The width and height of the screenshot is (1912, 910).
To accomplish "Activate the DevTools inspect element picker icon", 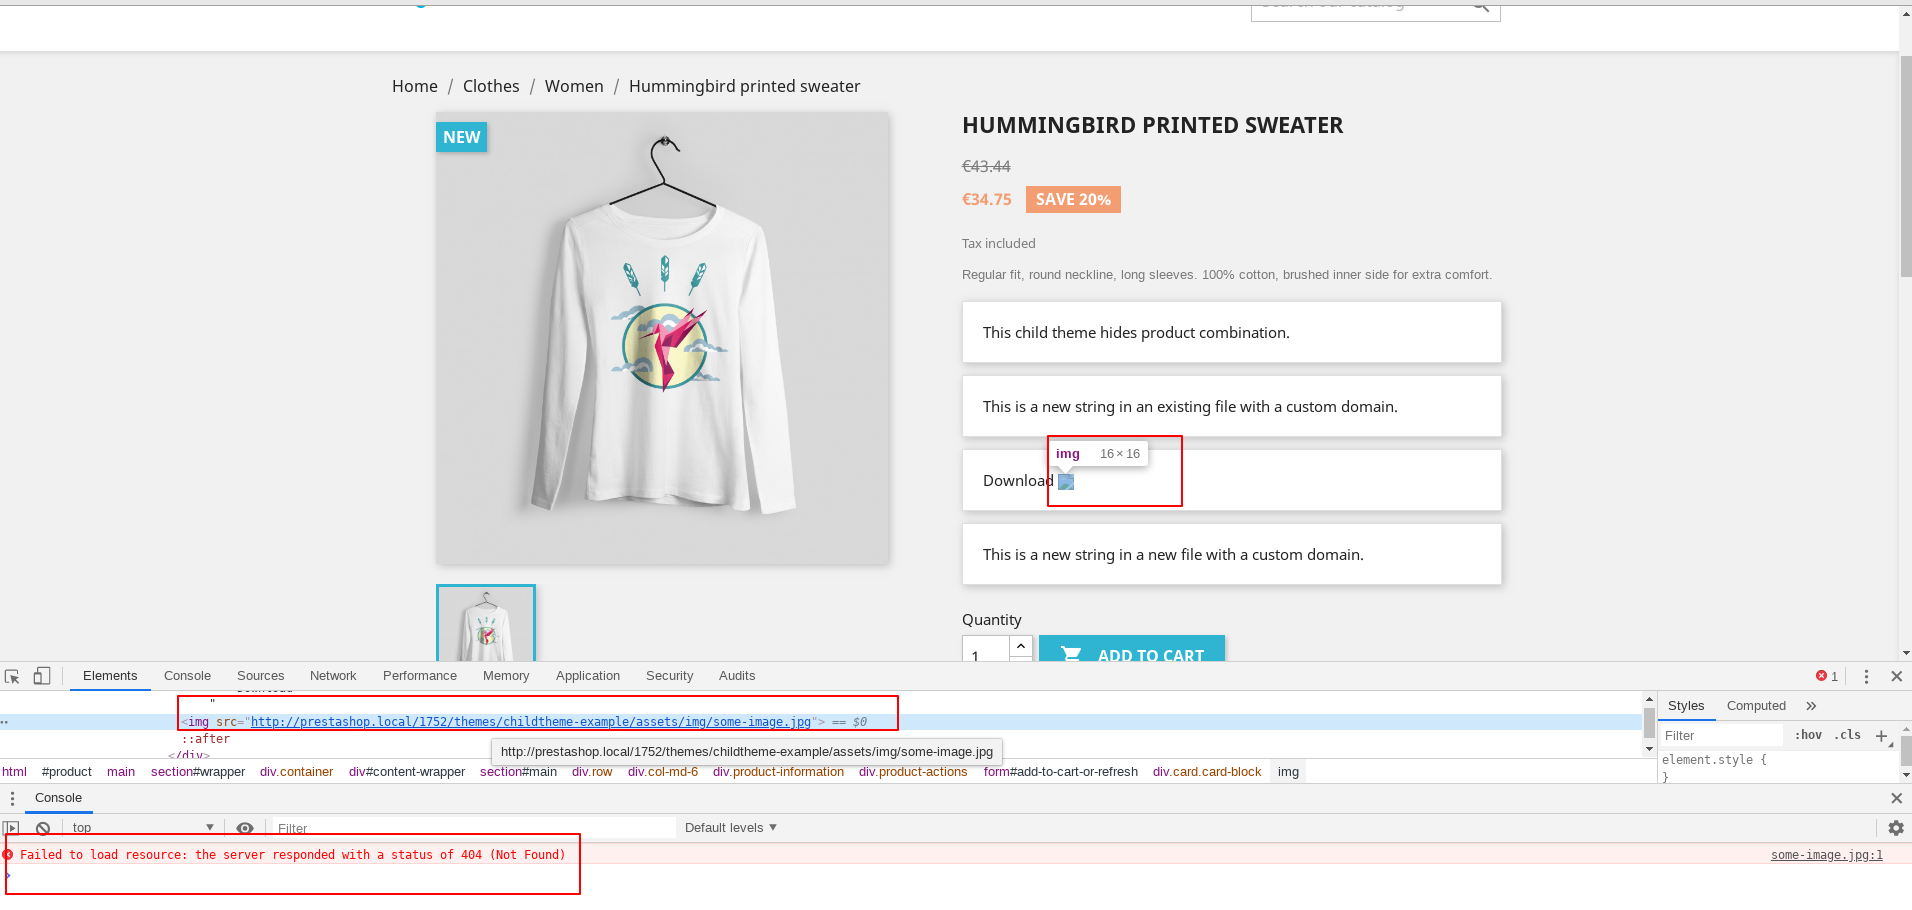I will point(12,677).
